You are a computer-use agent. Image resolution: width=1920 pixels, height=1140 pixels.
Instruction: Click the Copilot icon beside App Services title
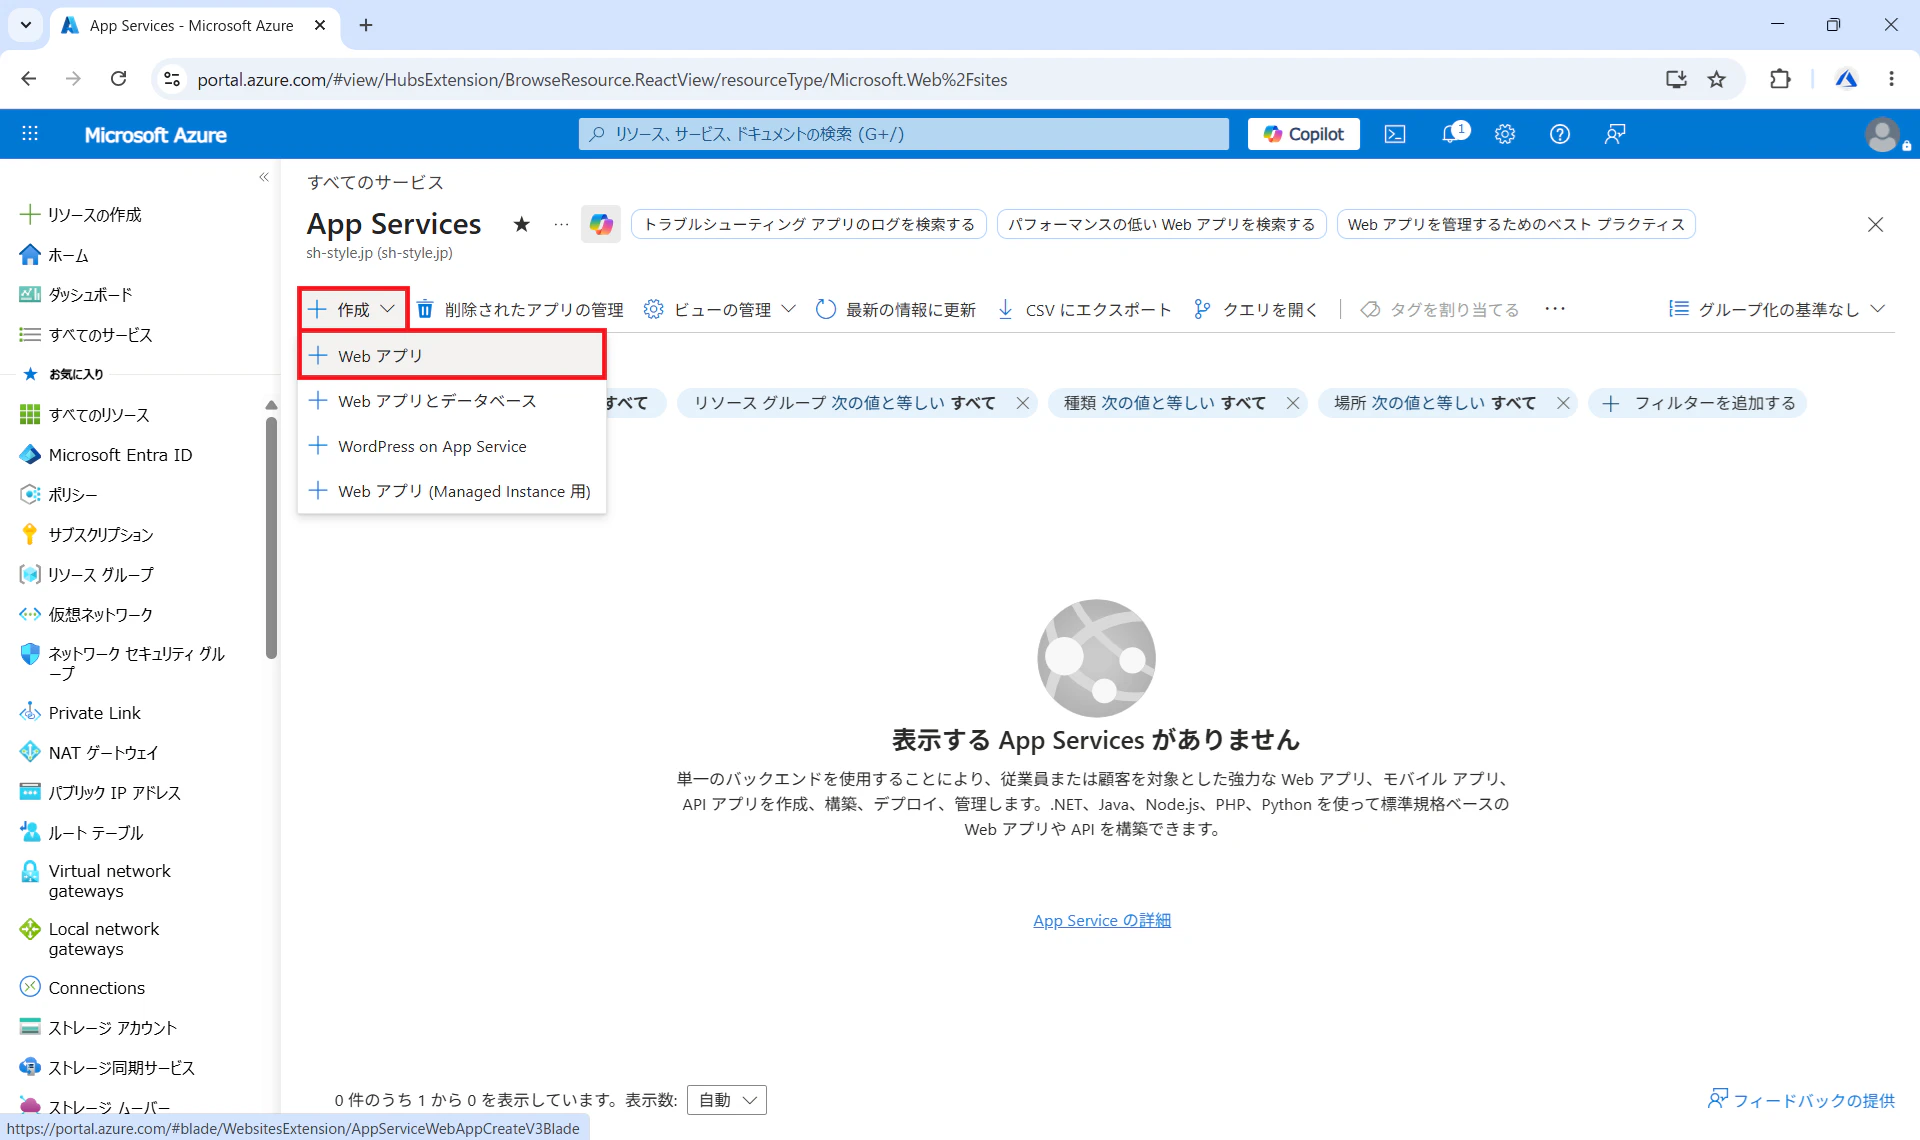click(x=601, y=224)
